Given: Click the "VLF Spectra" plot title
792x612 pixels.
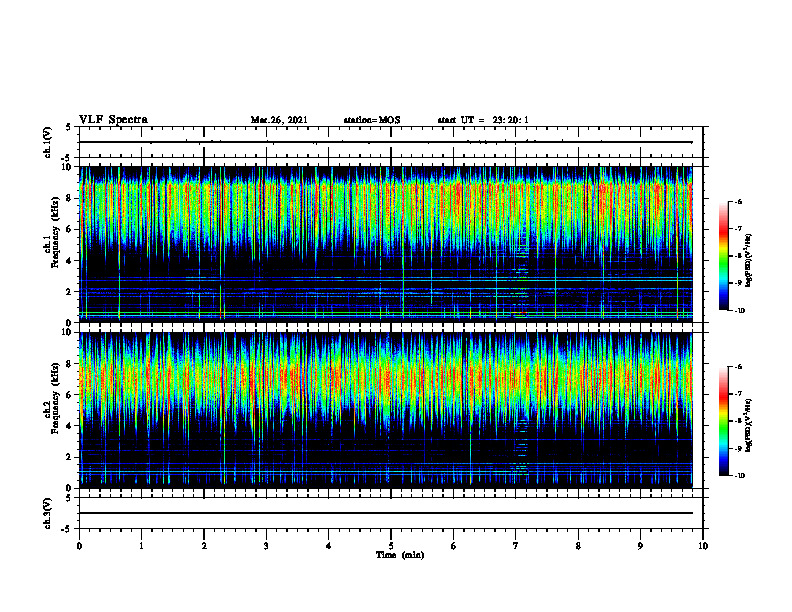Looking at the screenshot, I should pos(113,120).
